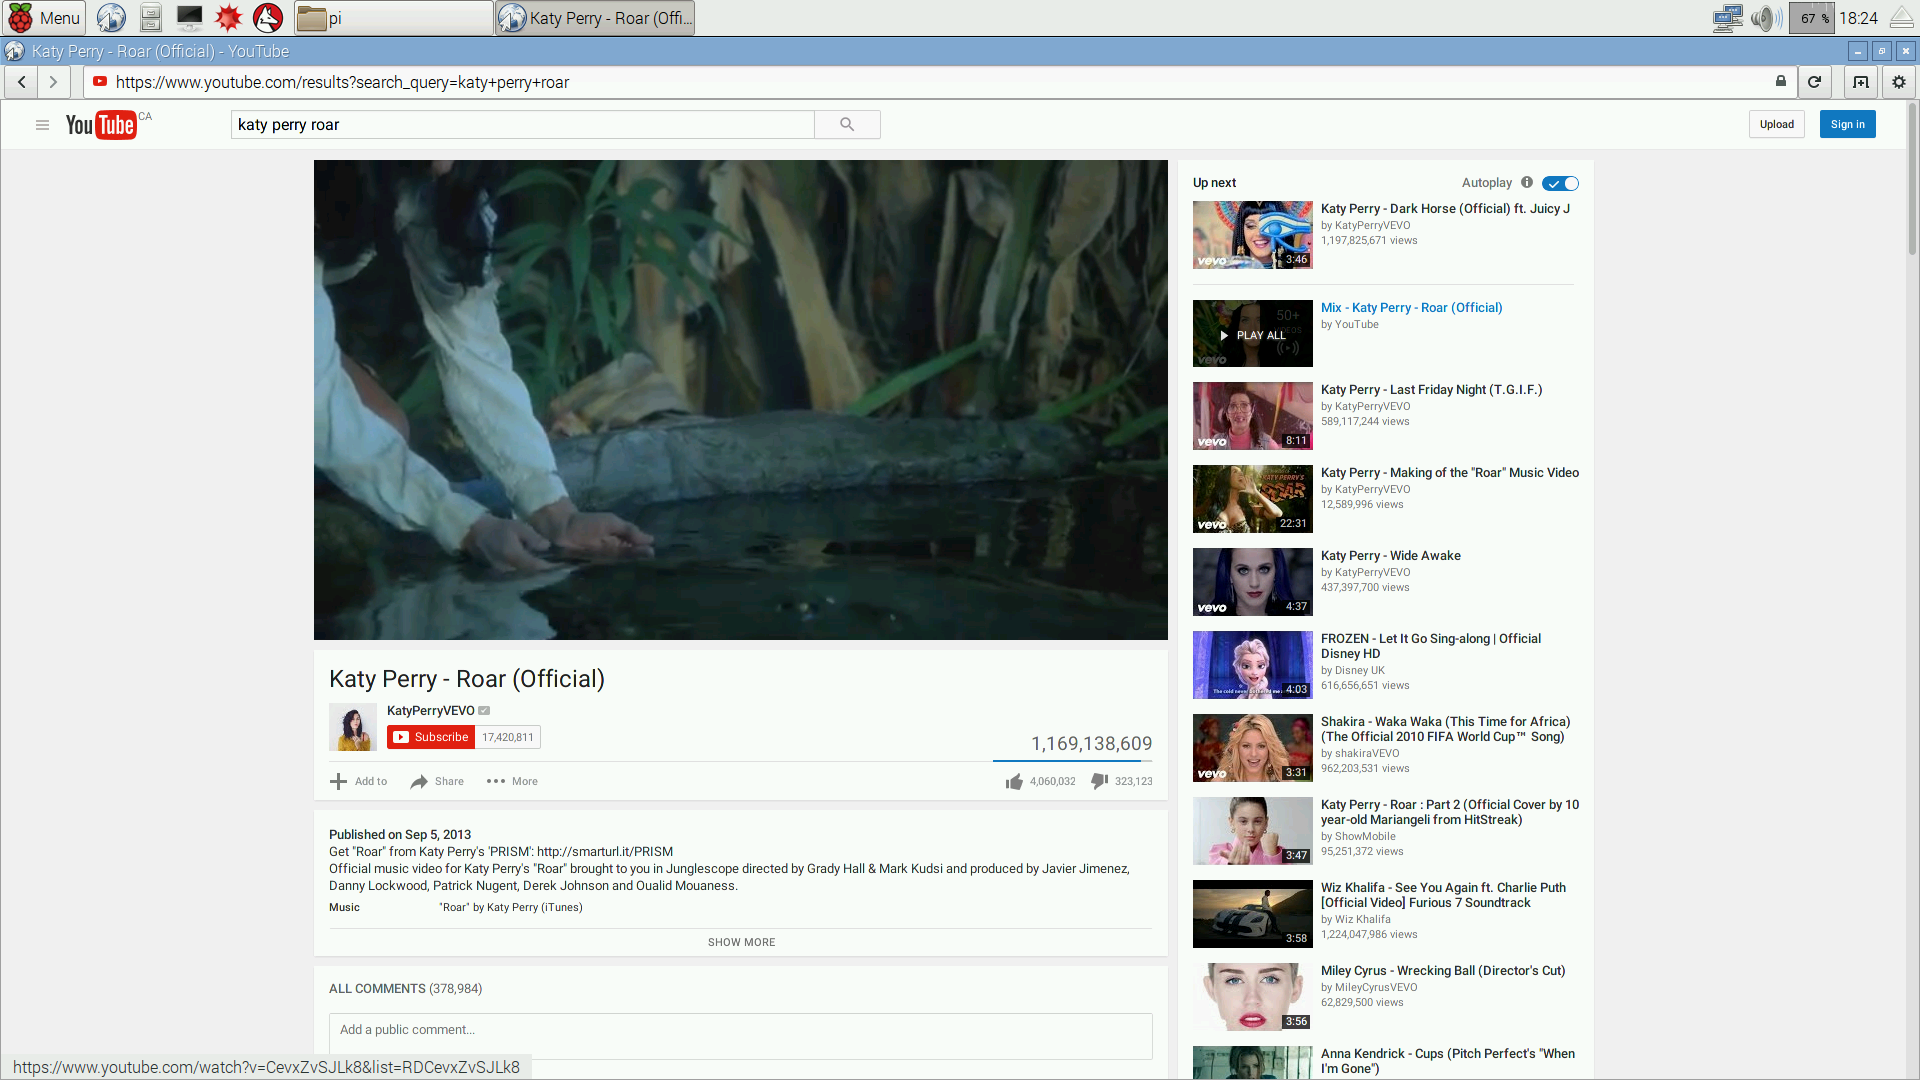
Task: Select the Katy Perry - Roar taskbar window
Action: (595, 18)
